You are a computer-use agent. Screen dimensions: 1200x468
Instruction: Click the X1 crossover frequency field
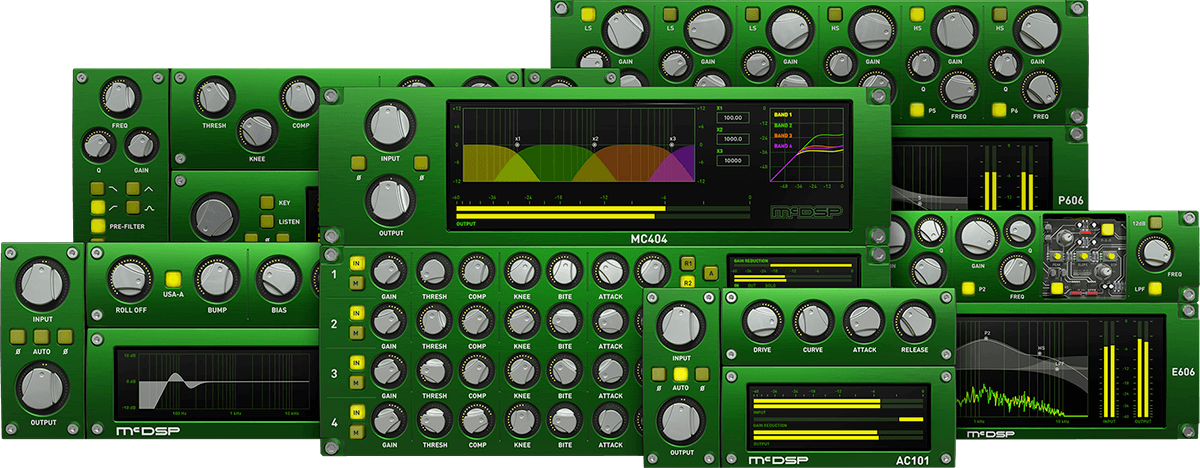point(732,117)
